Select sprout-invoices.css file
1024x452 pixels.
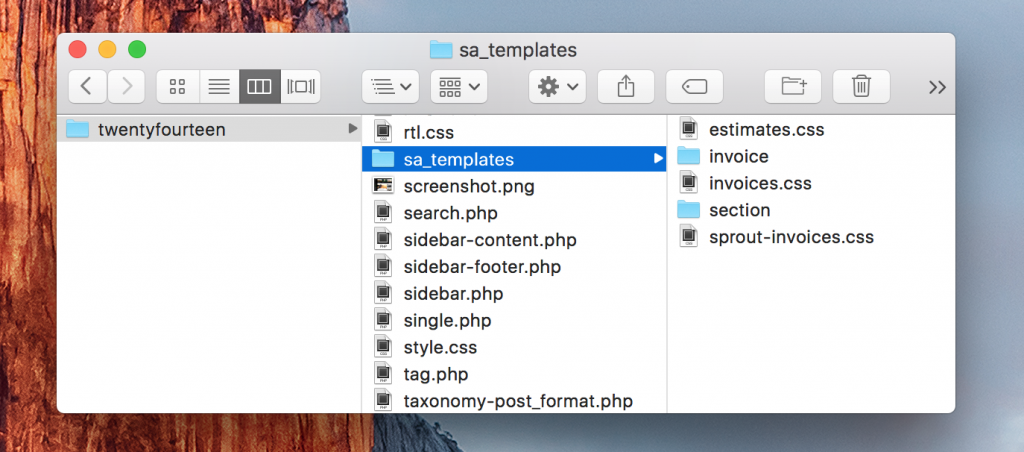(x=810, y=236)
